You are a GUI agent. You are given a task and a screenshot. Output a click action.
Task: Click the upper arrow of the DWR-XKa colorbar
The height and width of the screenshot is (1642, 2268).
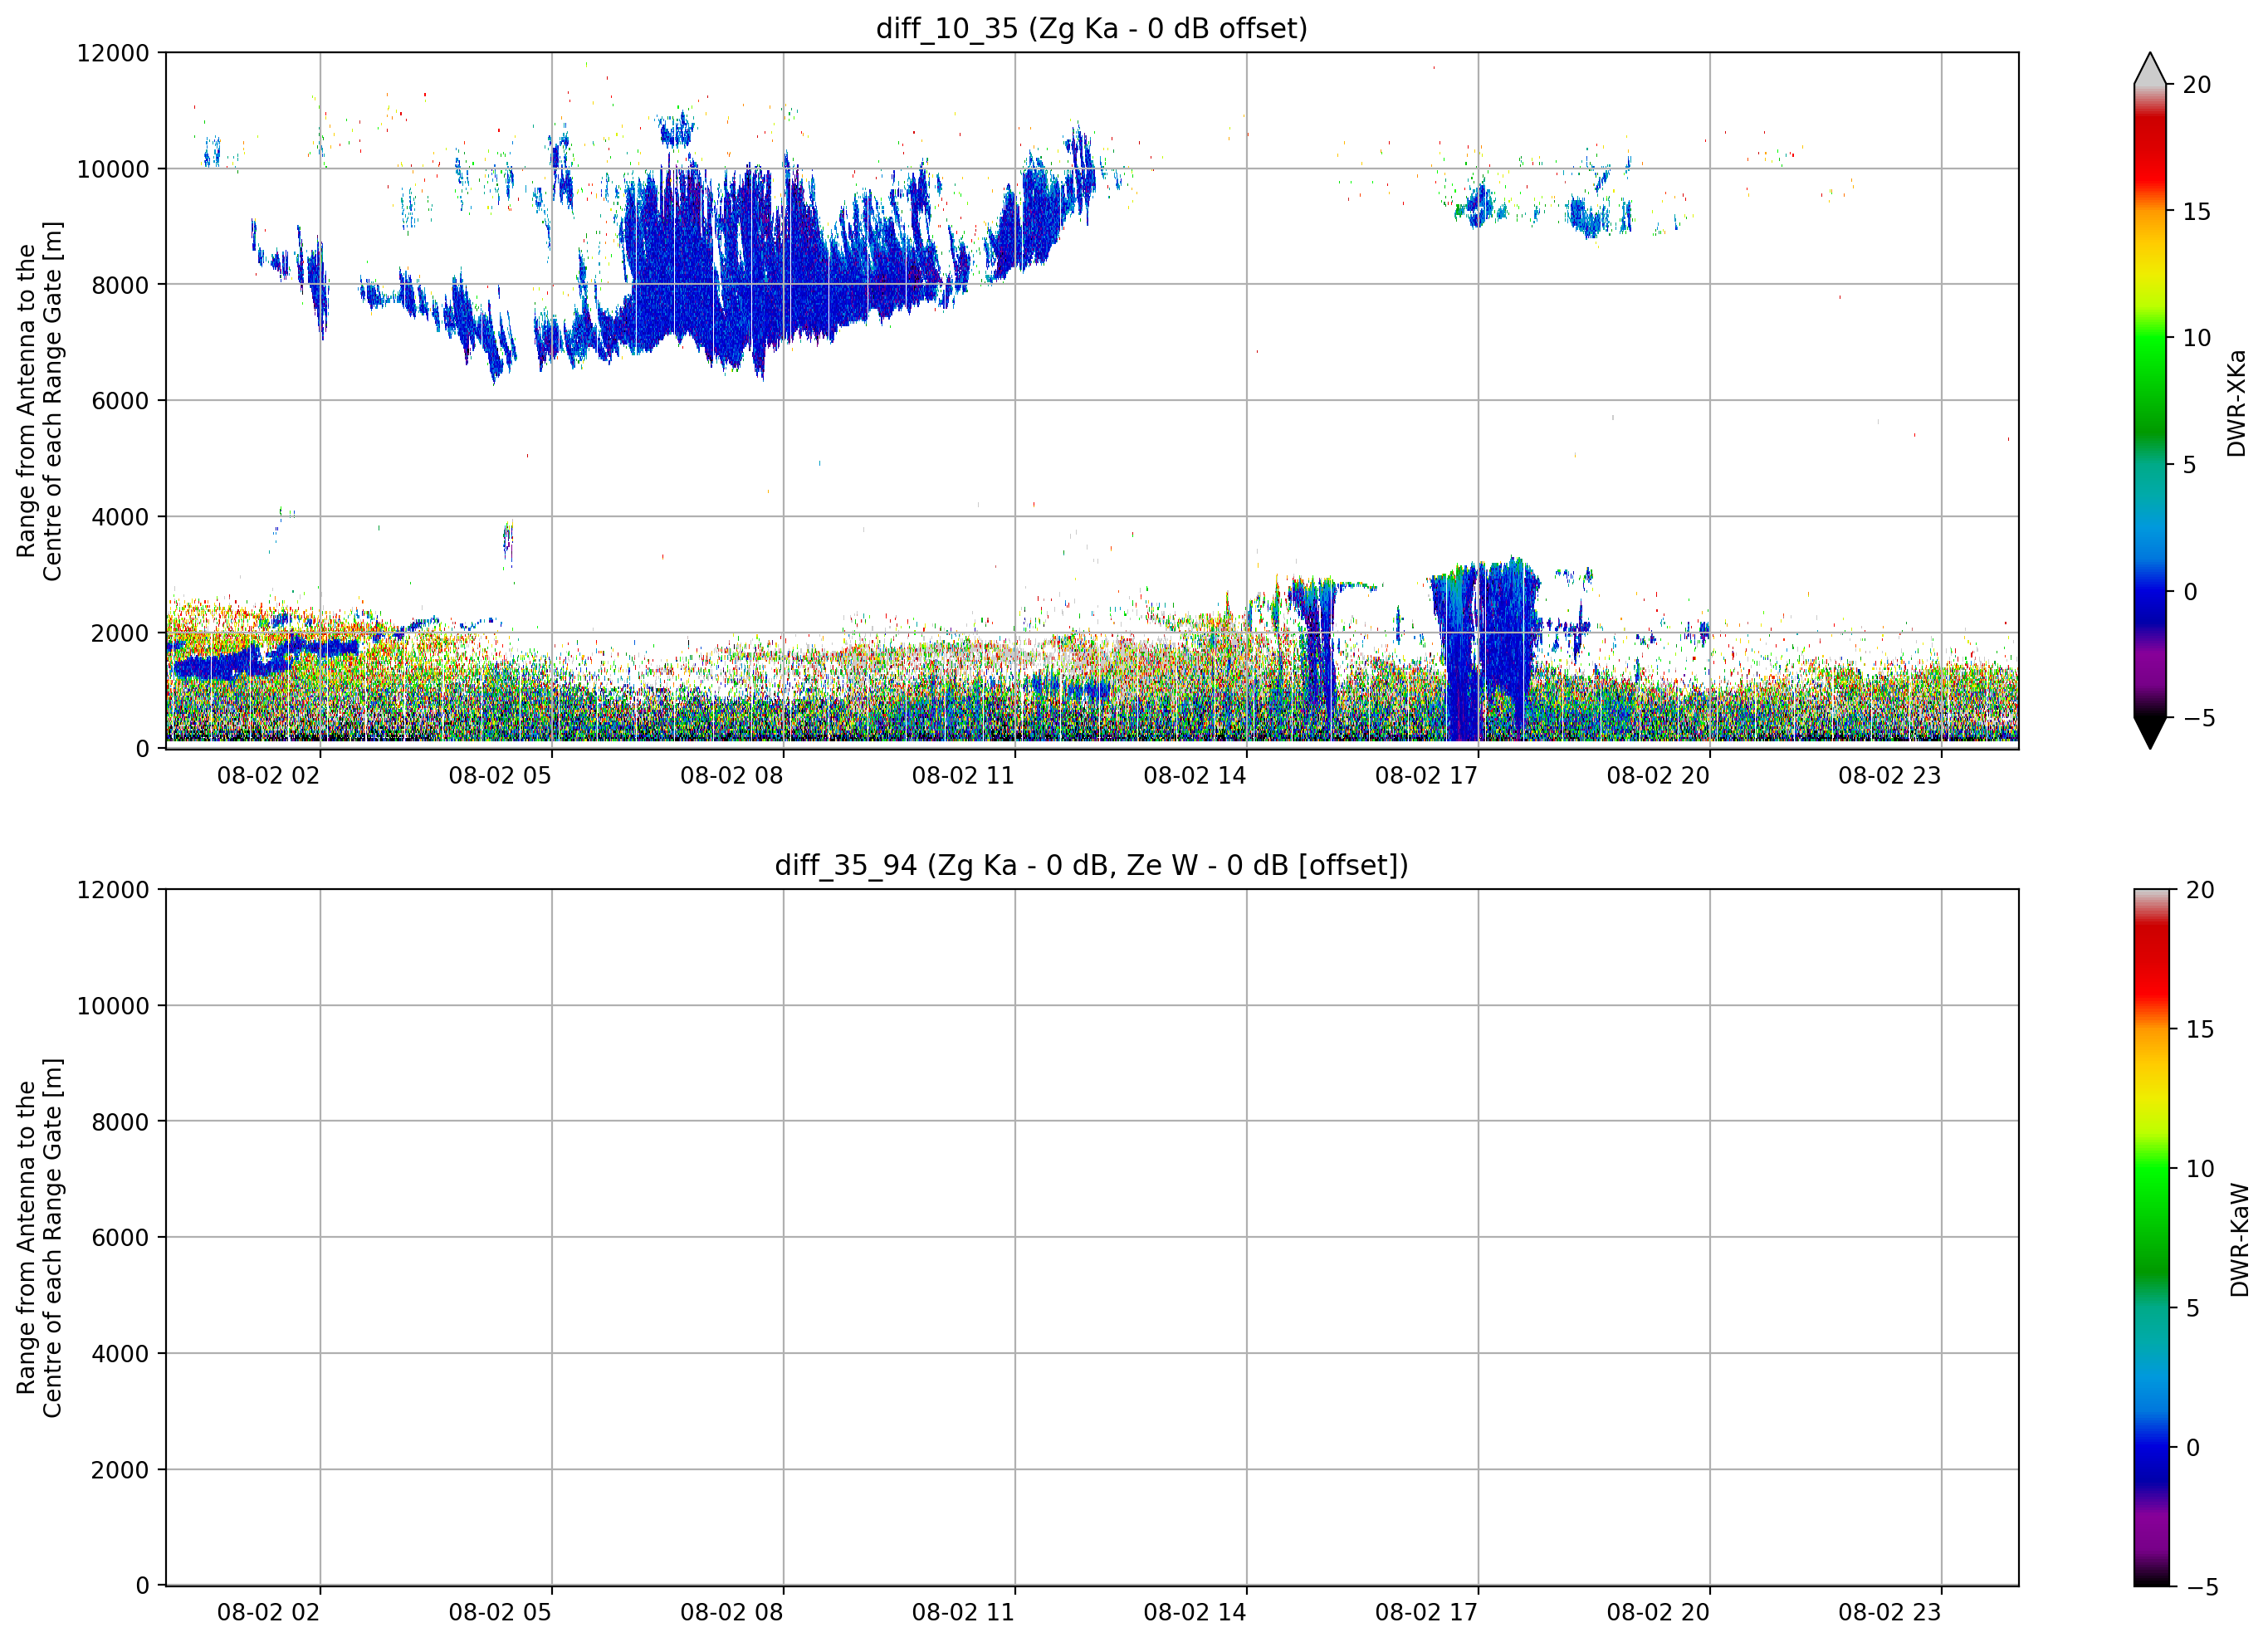(x=2150, y=68)
